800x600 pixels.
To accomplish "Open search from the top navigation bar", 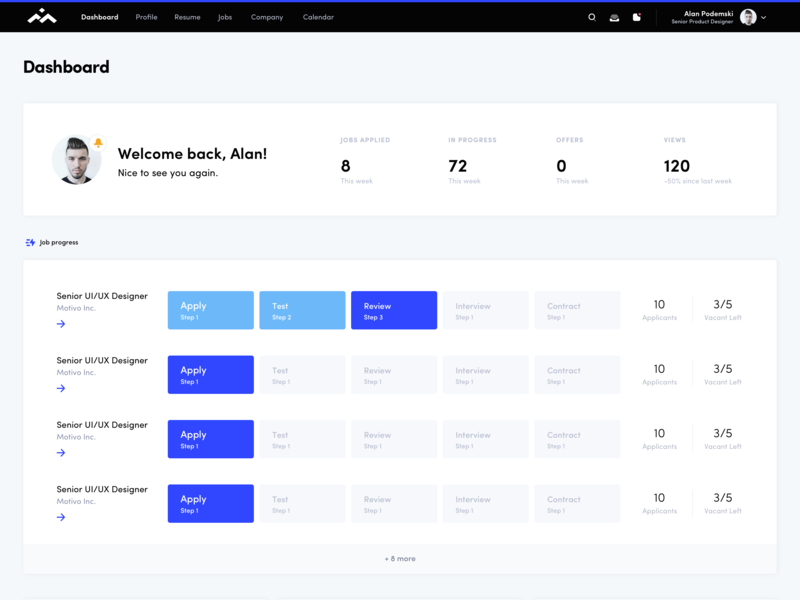I will [591, 17].
